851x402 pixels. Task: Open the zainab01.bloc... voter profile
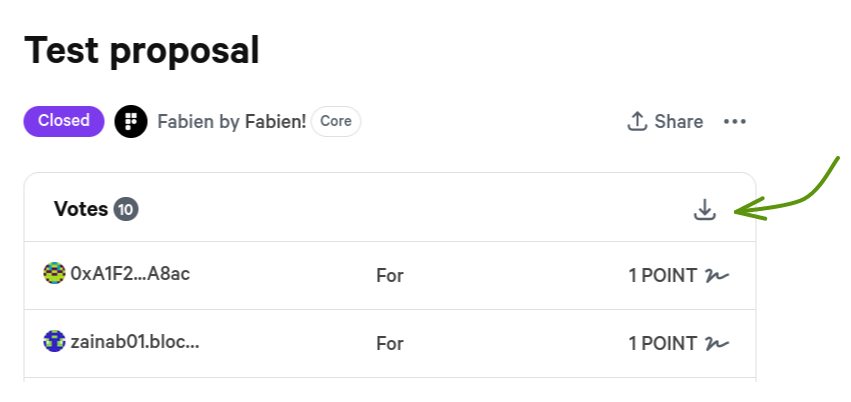coord(135,341)
